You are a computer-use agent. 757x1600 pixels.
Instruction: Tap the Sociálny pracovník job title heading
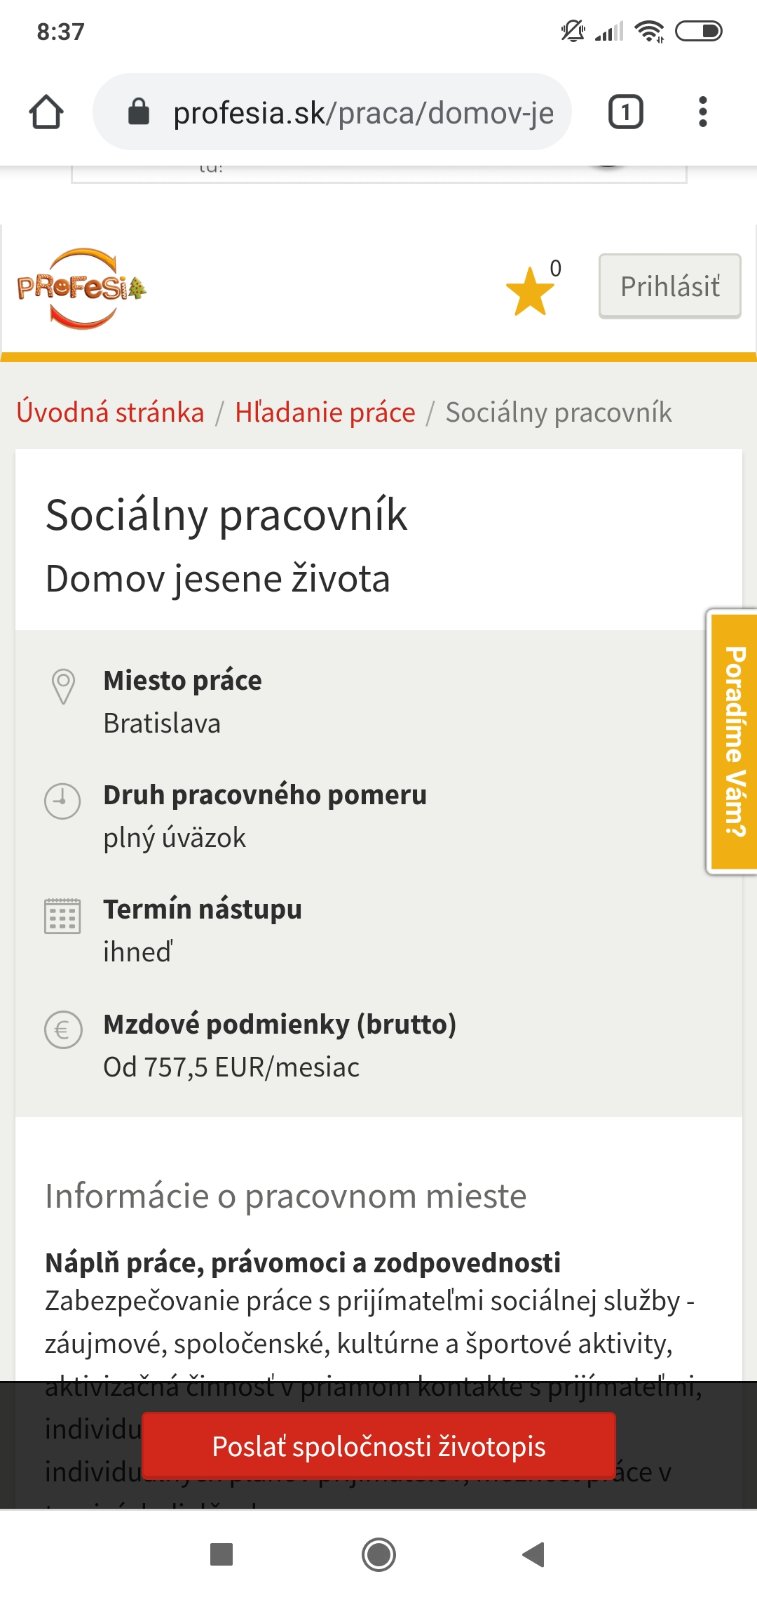[227, 516]
